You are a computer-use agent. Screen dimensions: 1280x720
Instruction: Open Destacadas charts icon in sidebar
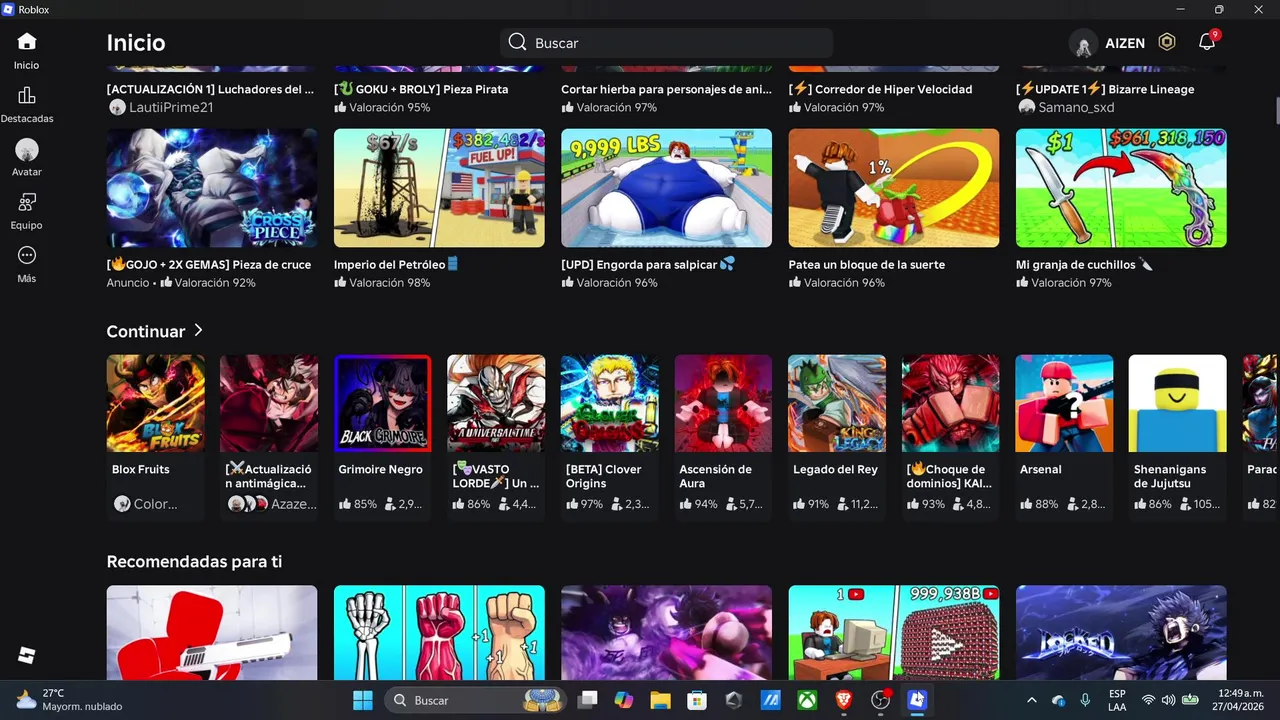[27, 96]
